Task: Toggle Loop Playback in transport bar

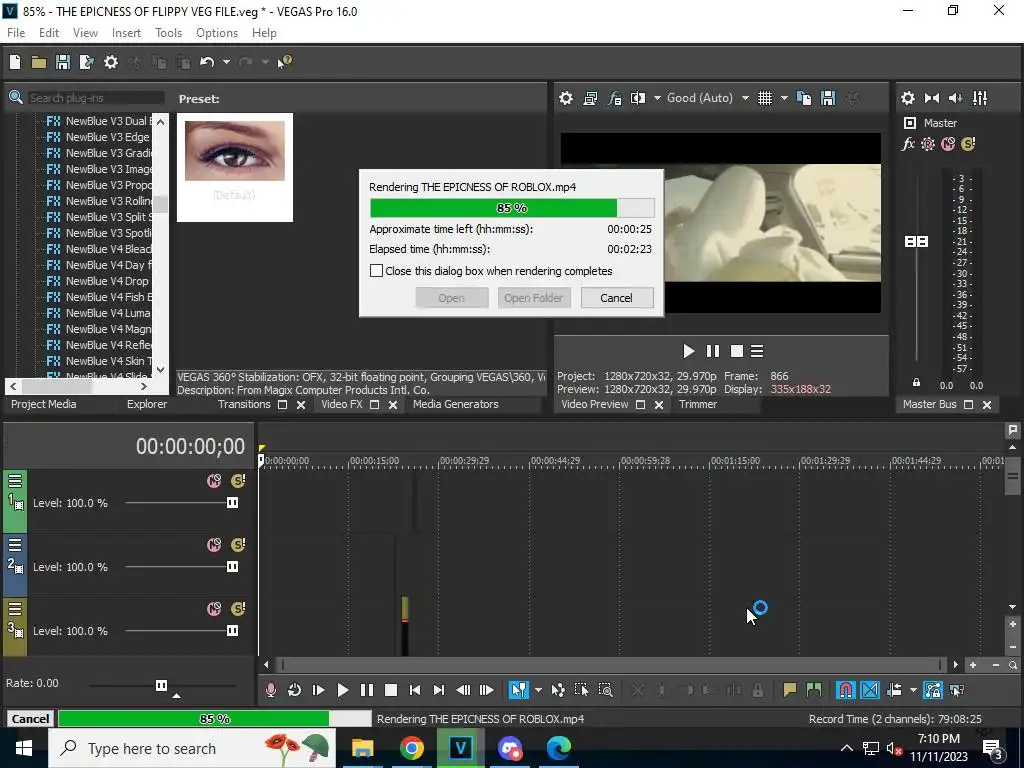Action: click(x=295, y=690)
